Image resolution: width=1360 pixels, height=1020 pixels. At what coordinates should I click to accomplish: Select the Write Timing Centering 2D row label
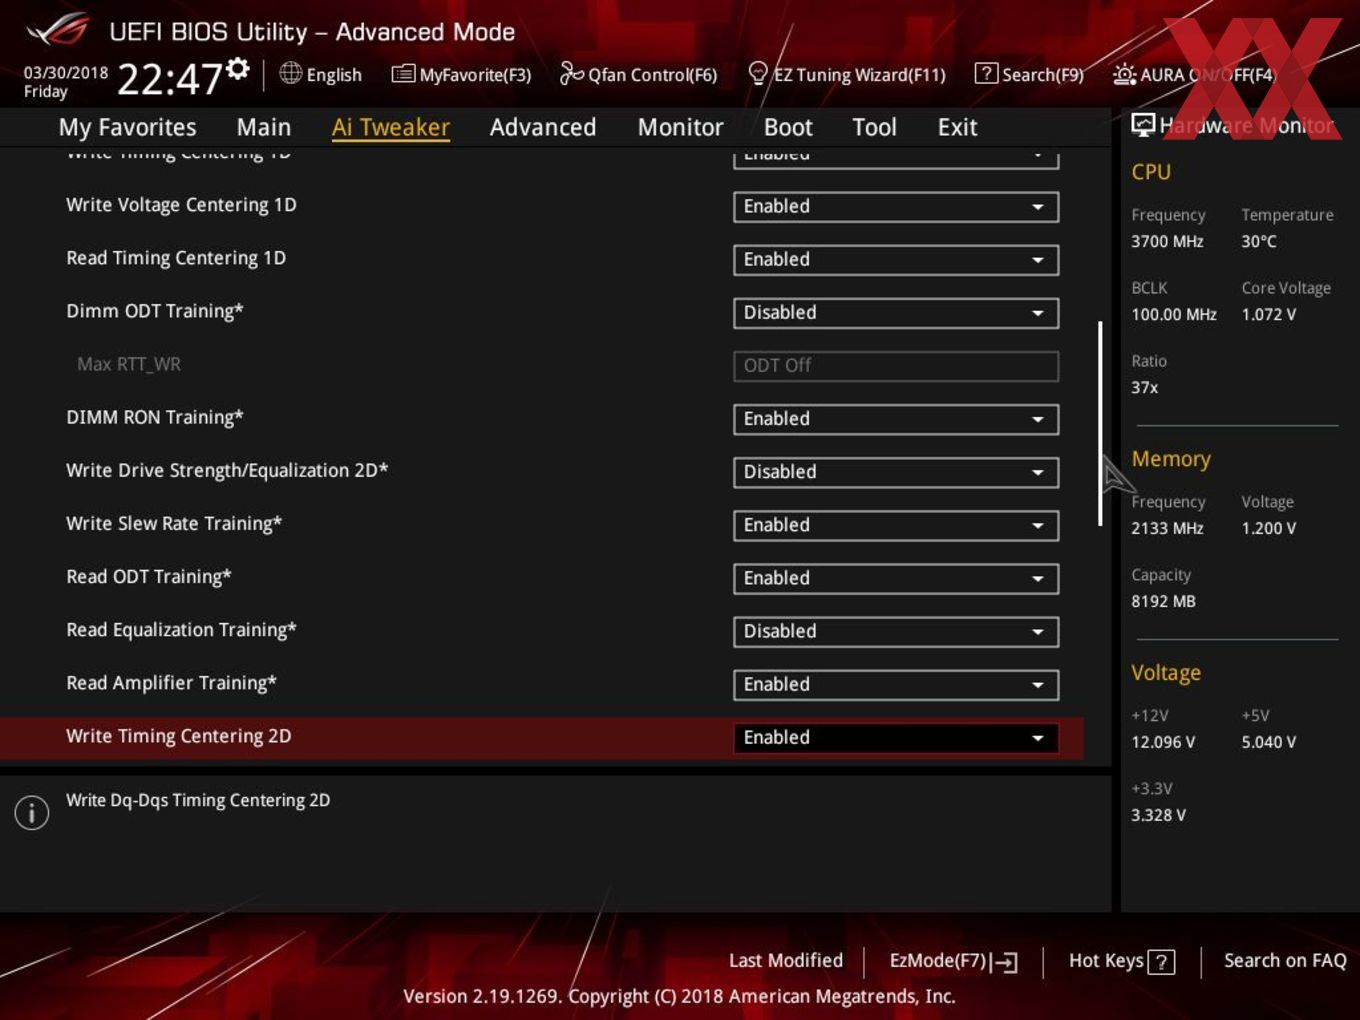click(179, 736)
